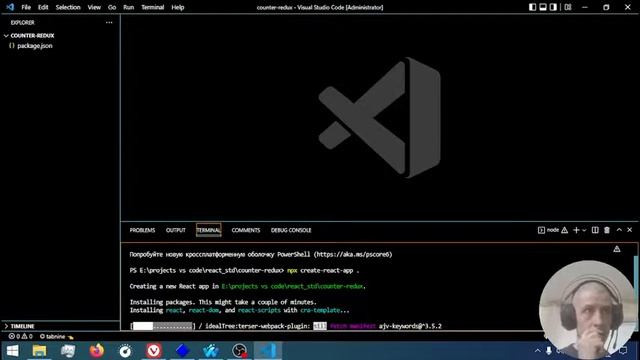Open the Go menu
The width and height of the screenshot is (640, 360).
(112, 7)
